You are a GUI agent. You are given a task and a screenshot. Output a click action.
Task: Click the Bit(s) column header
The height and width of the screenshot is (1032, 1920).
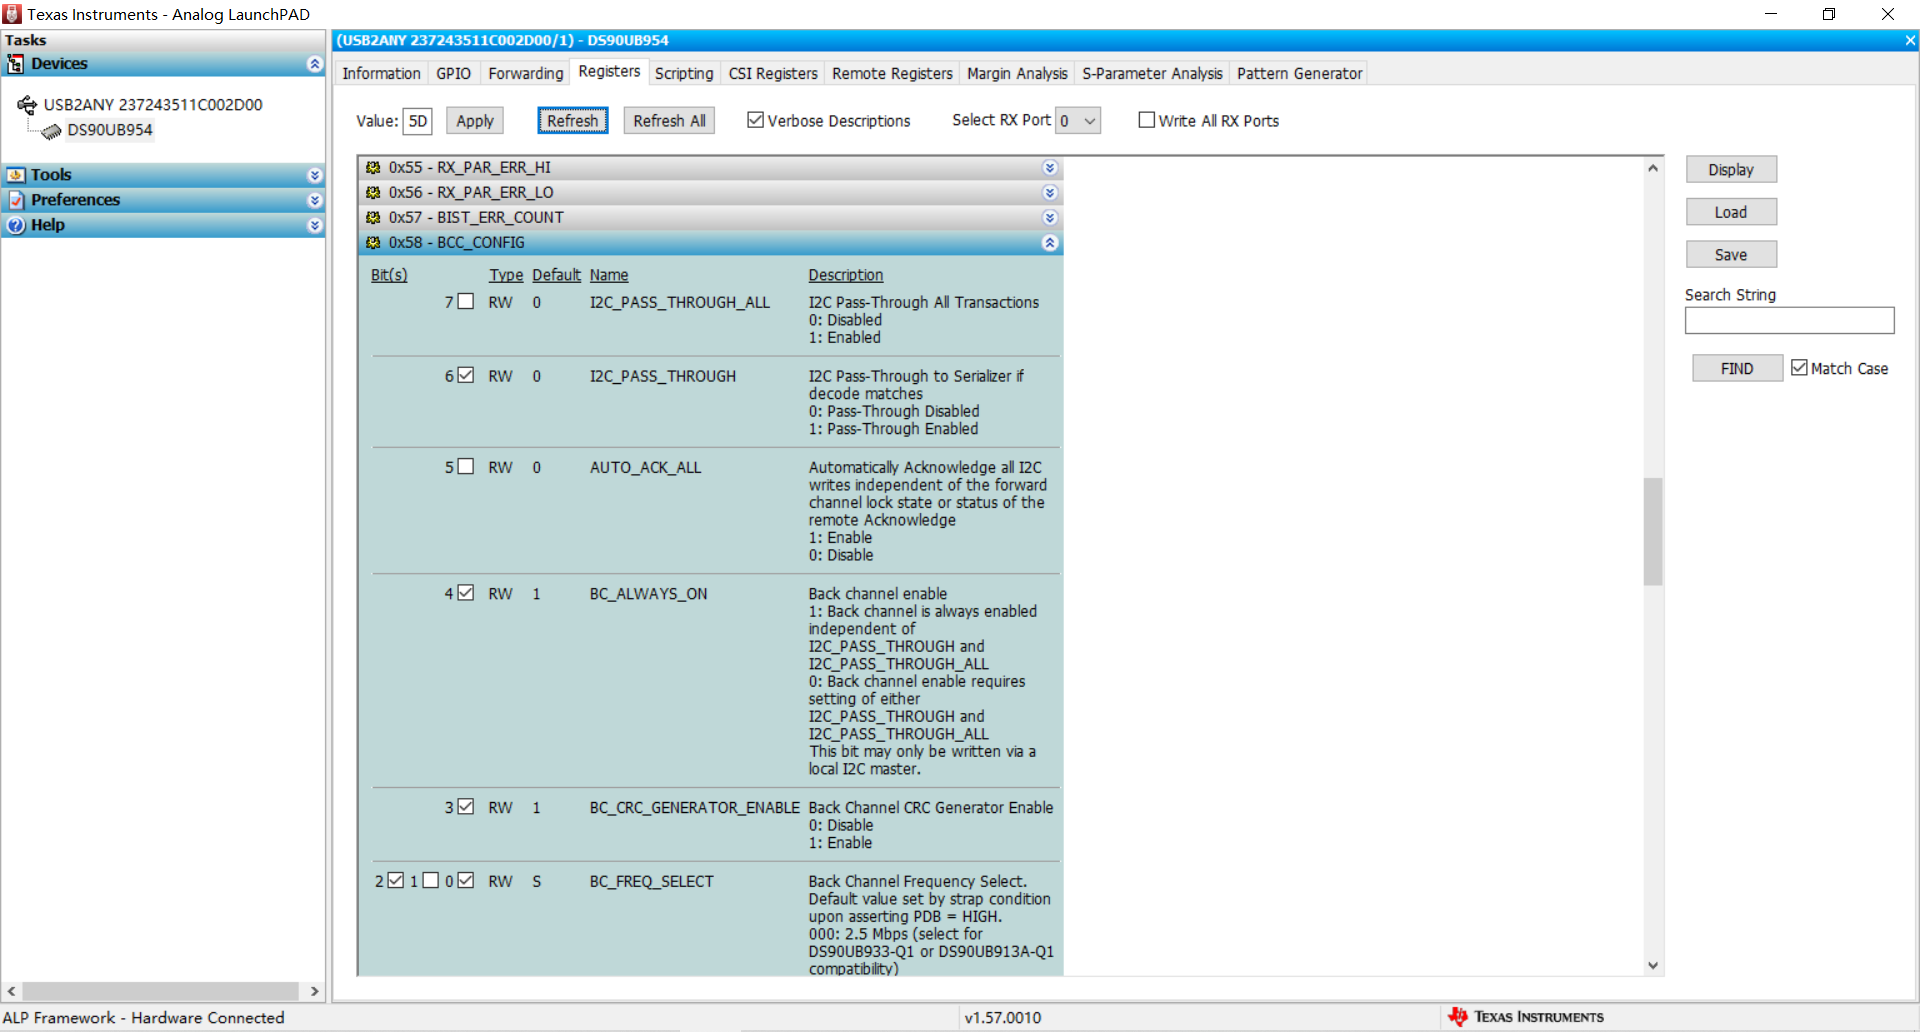point(389,275)
